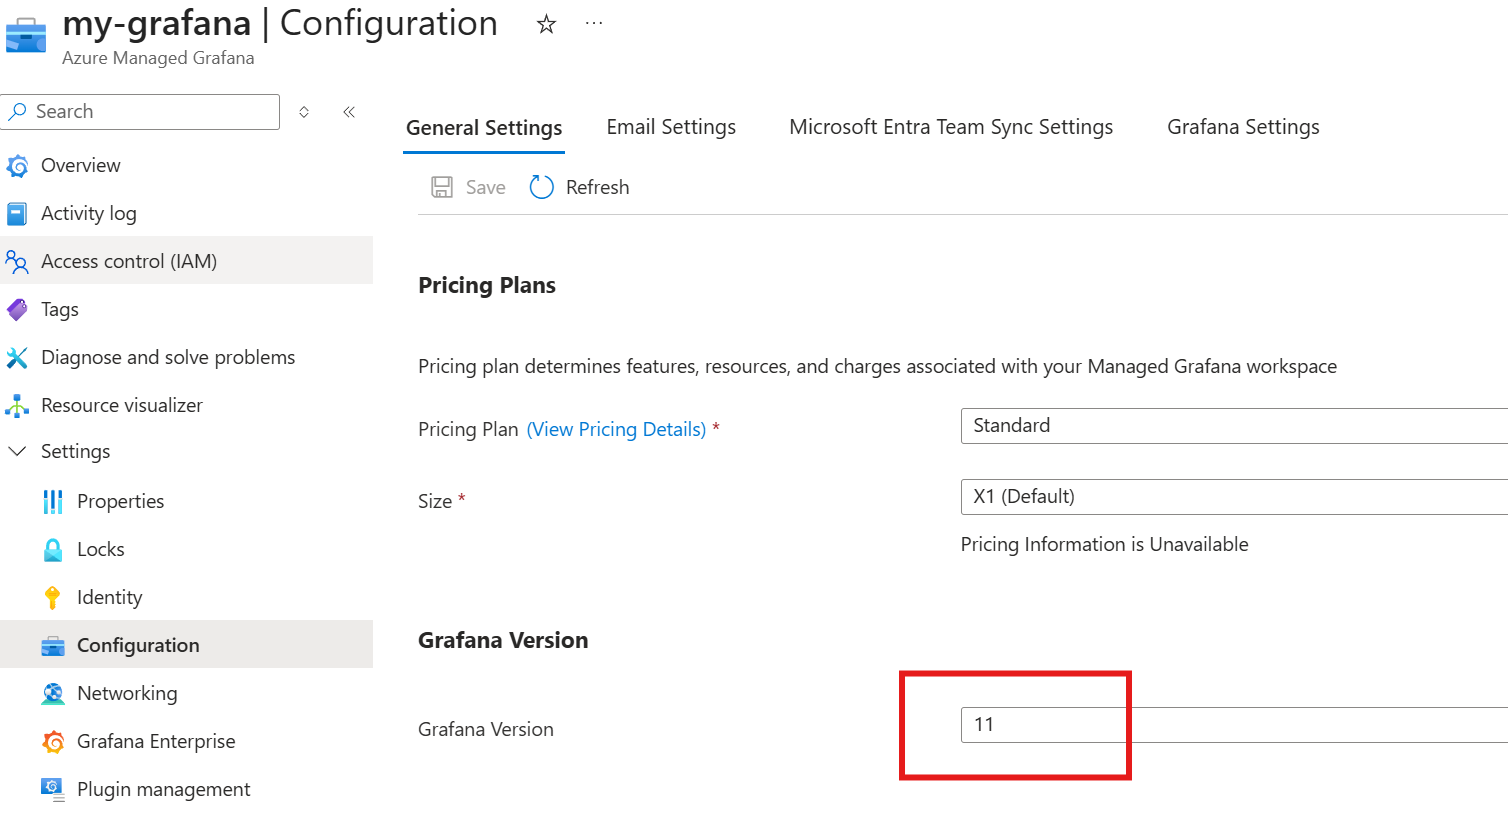The height and width of the screenshot is (813, 1508).
Task: Click the Save button
Action: (x=469, y=187)
